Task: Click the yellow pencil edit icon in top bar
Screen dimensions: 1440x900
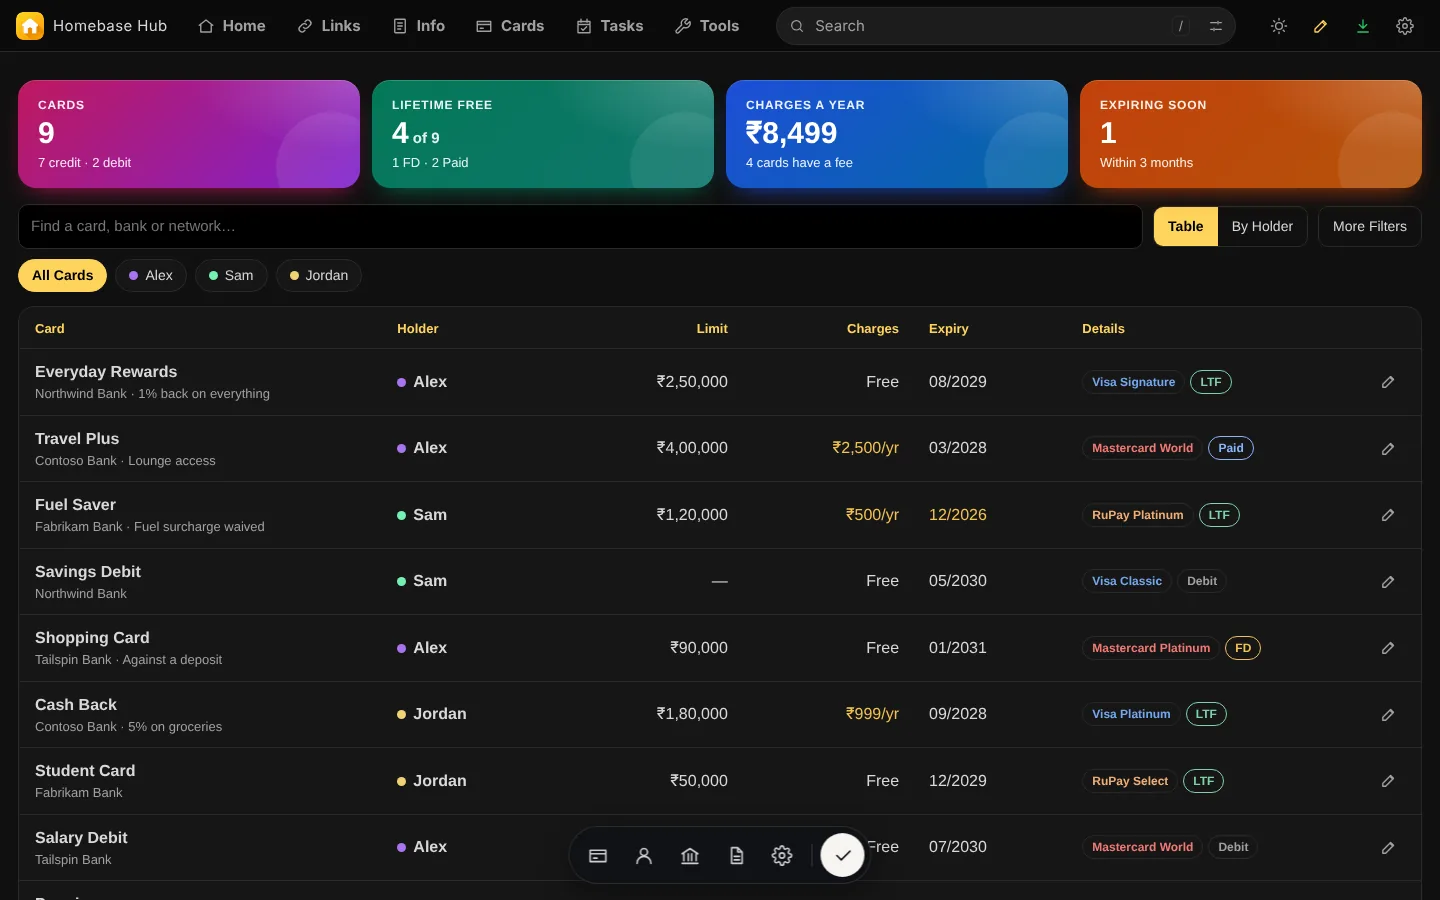Action: [1321, 26]
